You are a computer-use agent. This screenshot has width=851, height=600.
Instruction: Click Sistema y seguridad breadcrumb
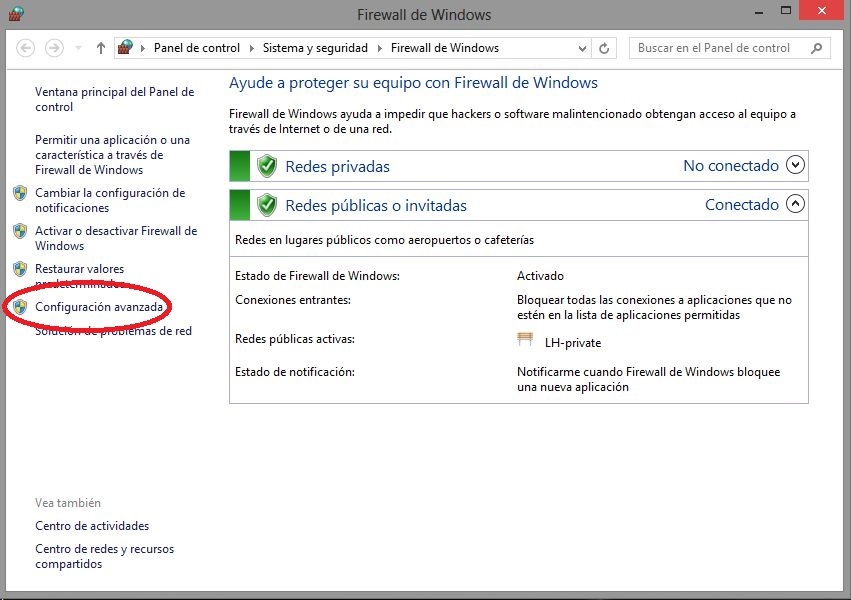(315, 48)
